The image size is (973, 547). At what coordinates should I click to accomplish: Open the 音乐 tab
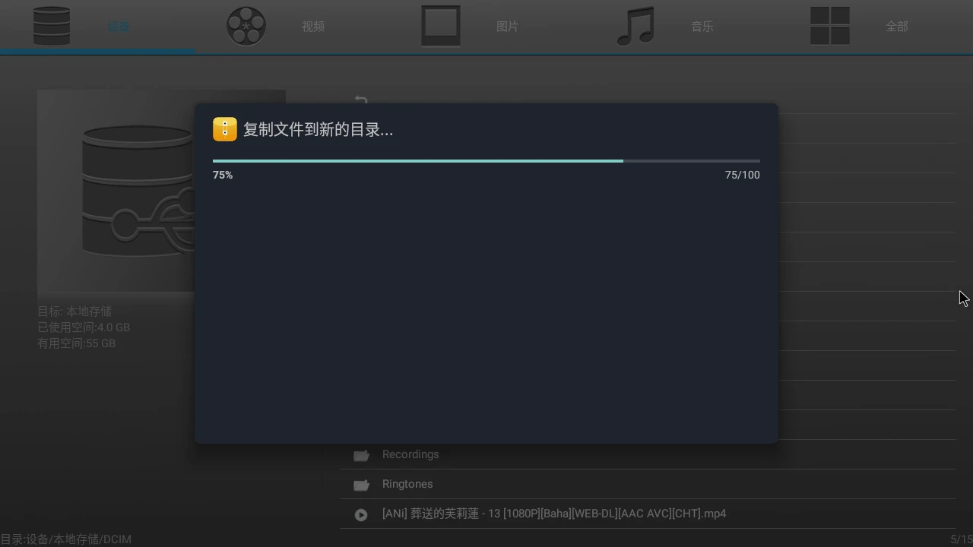(x=702, y=27)
